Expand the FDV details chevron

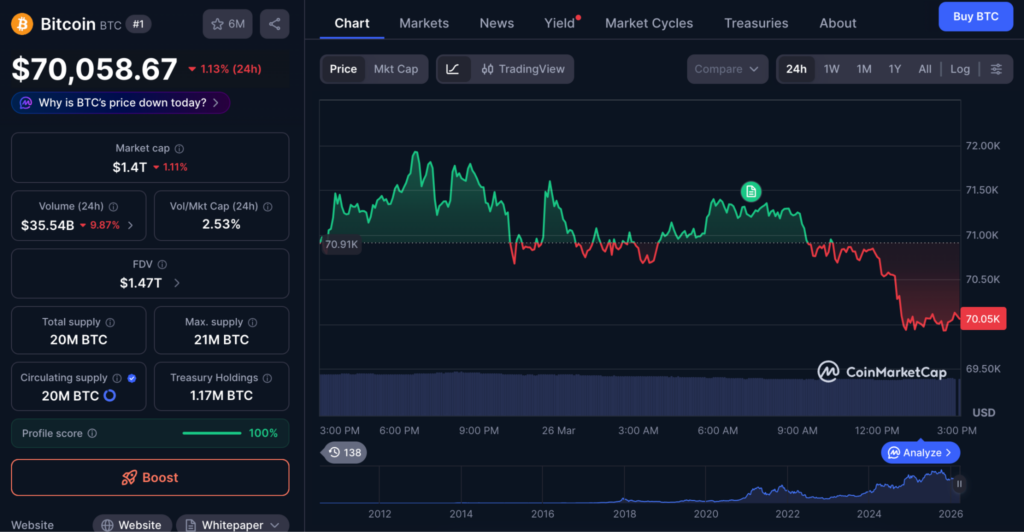tap(177, 283)
